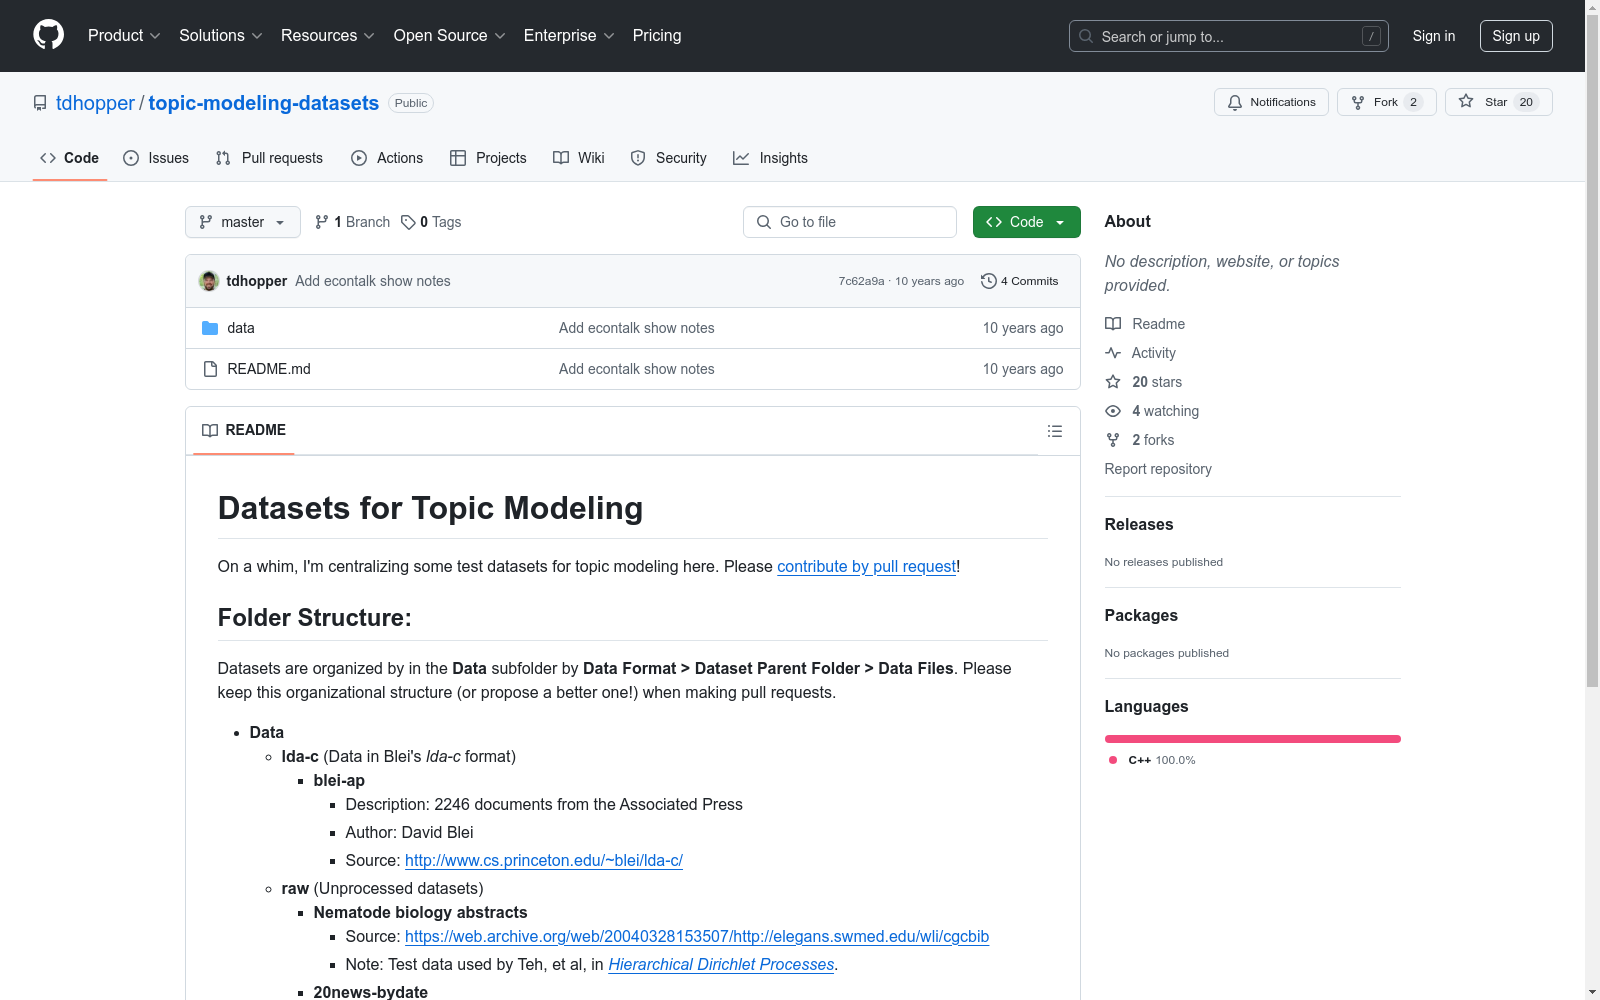Click the bell icon in Notifications button
This screenshot has width=1600, height=1000.
tap(1235, 102)
